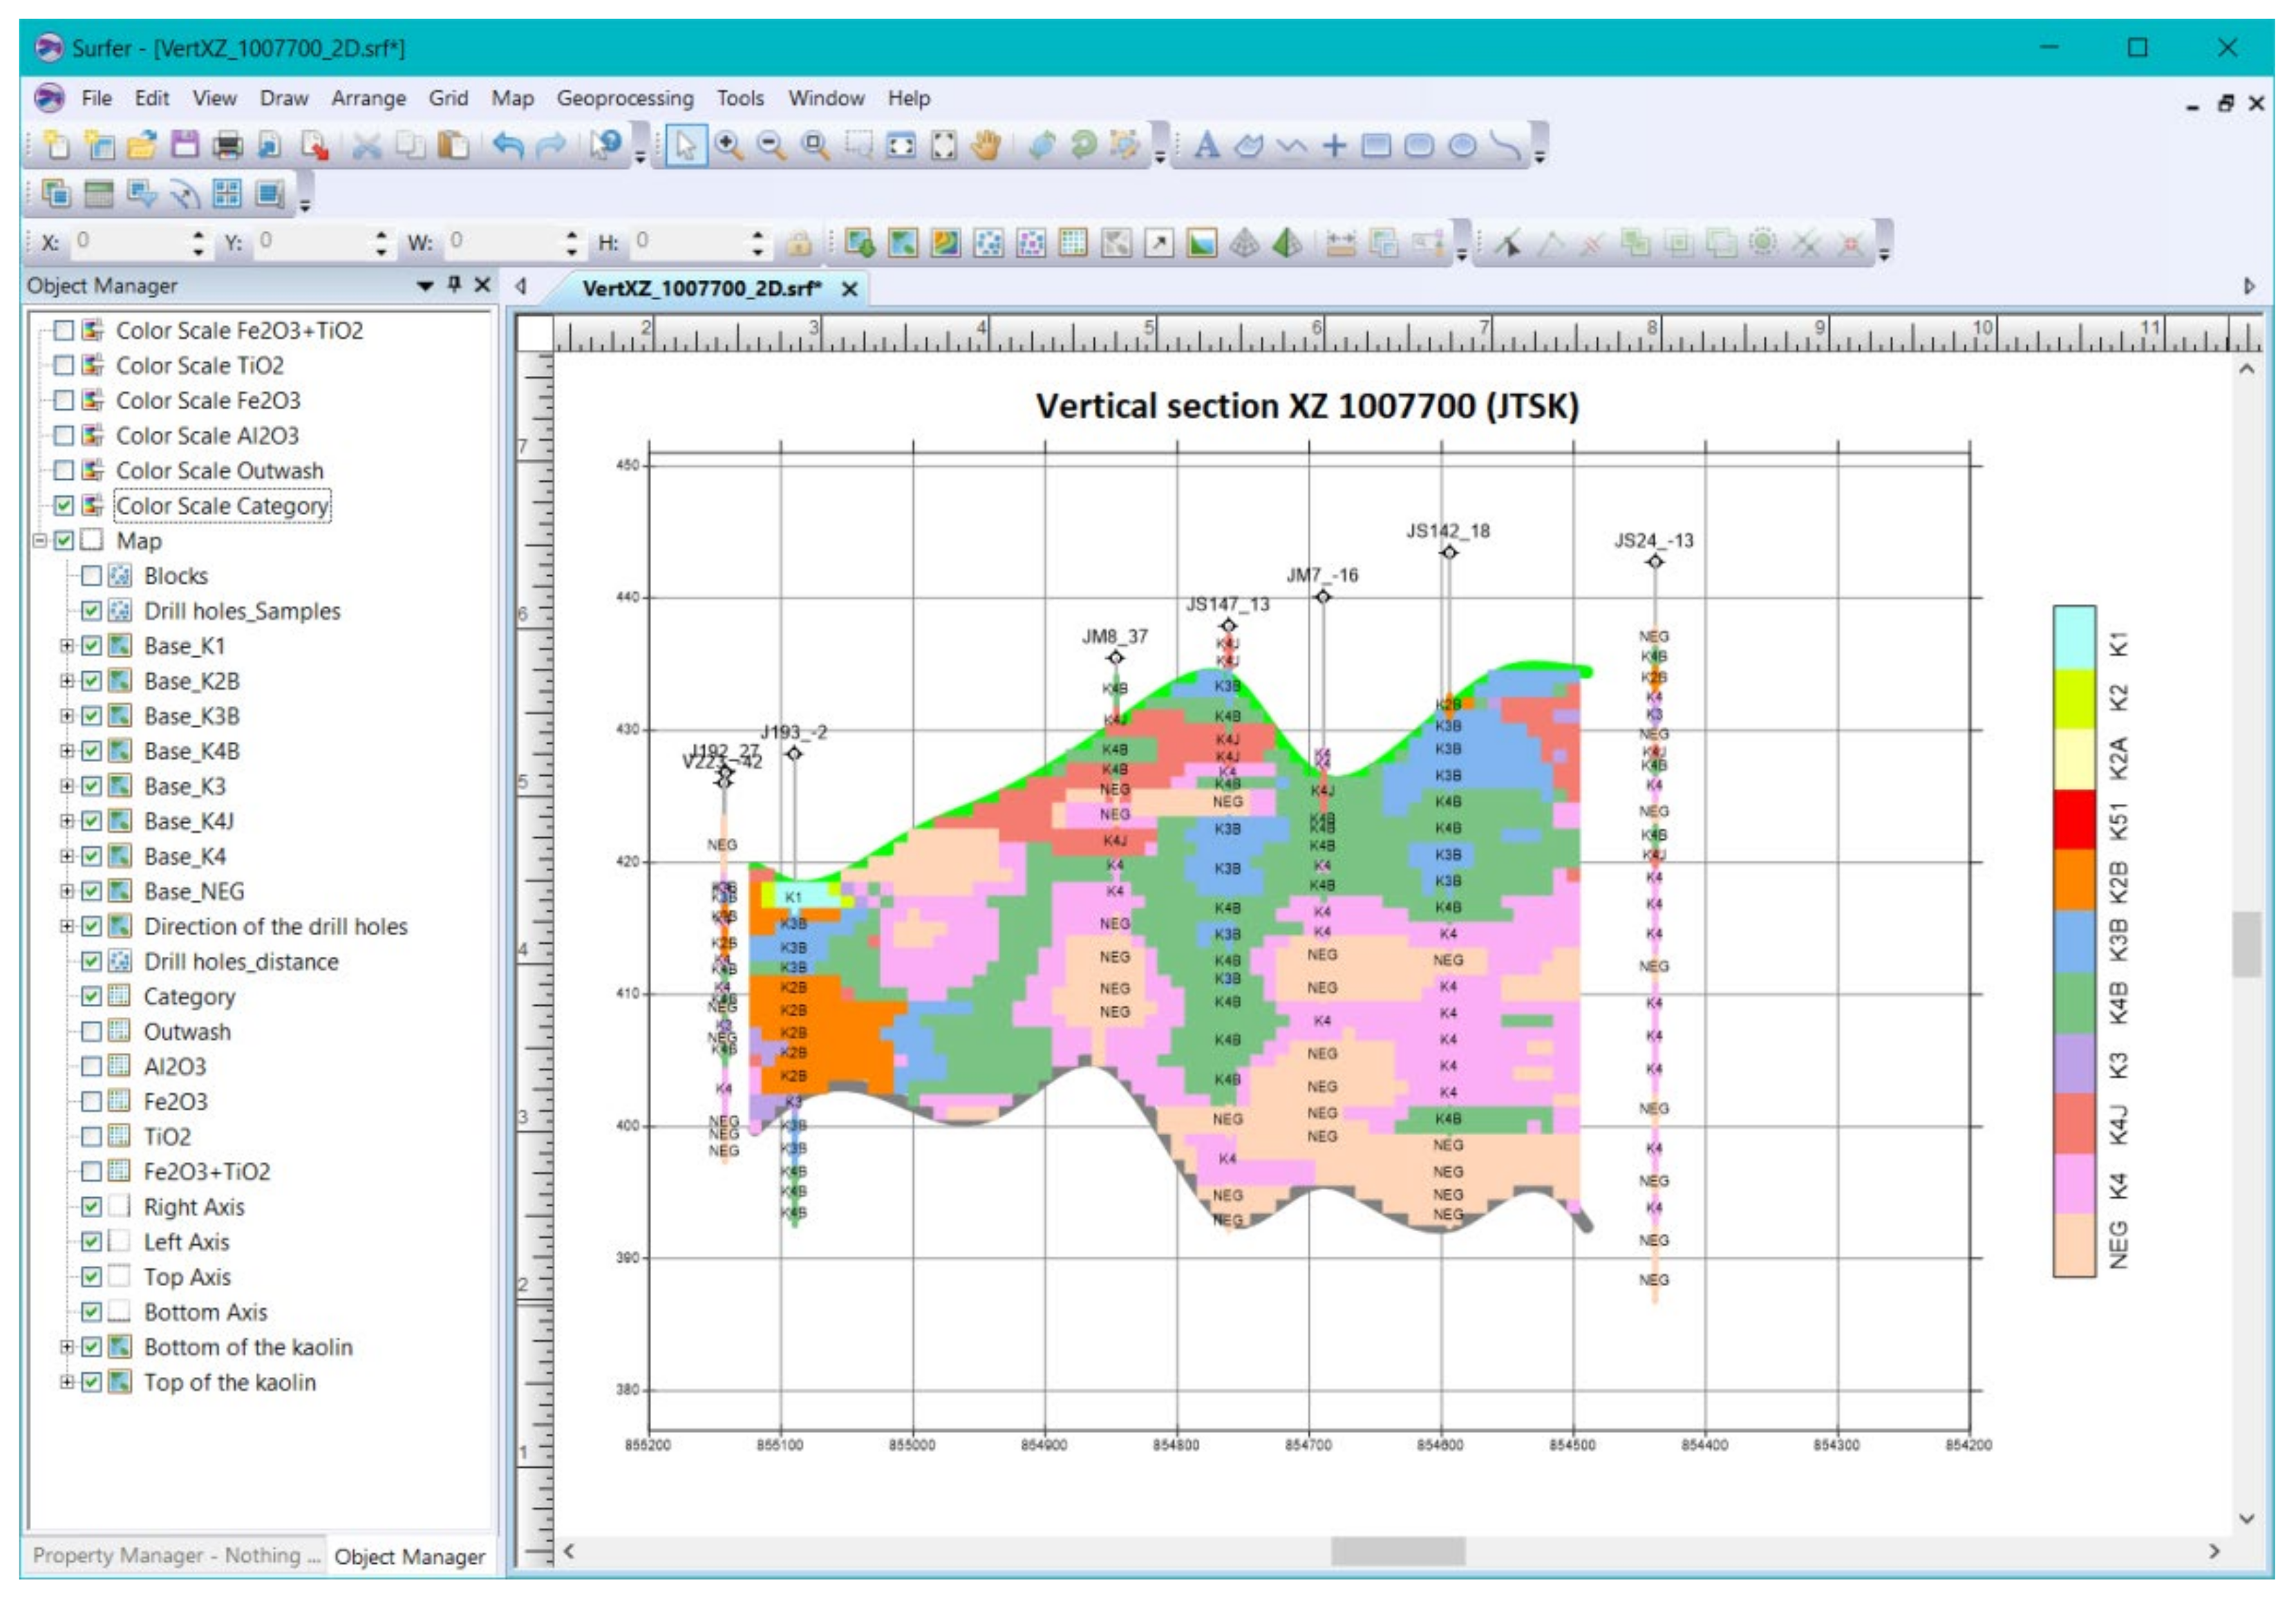
Task: Collapse the Map tree node
Action: 39,541
